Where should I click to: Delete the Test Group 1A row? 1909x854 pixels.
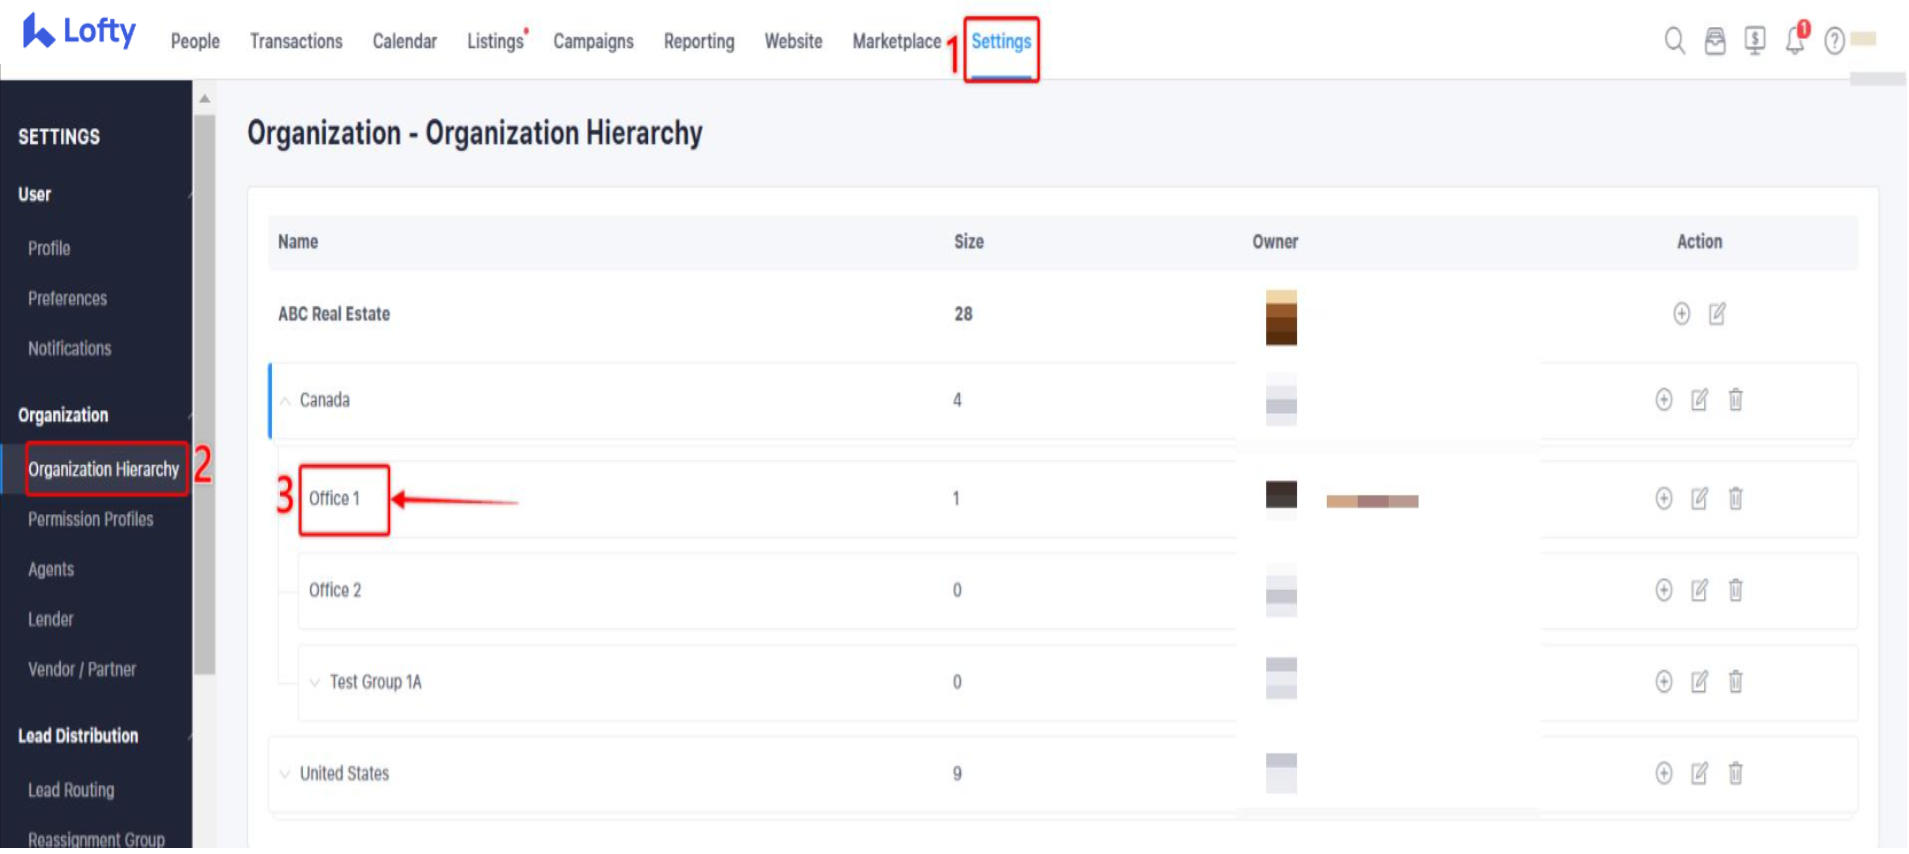(x=1735, y=683)
